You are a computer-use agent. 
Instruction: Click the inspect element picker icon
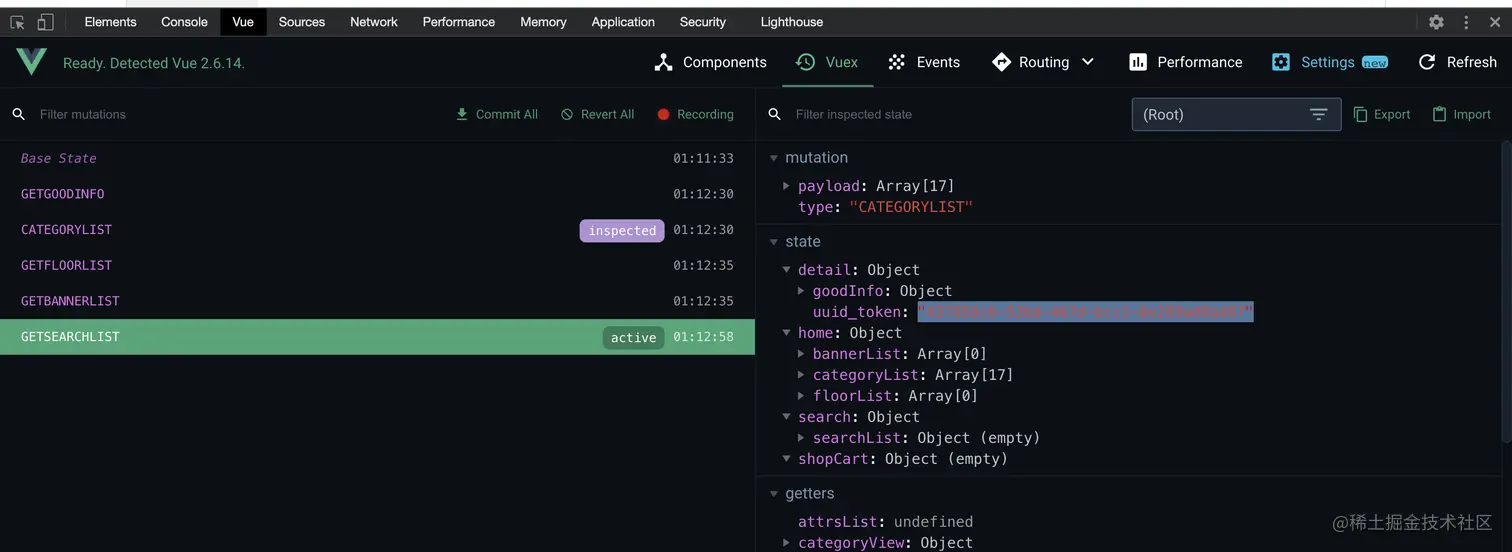(x=18, y=22)
